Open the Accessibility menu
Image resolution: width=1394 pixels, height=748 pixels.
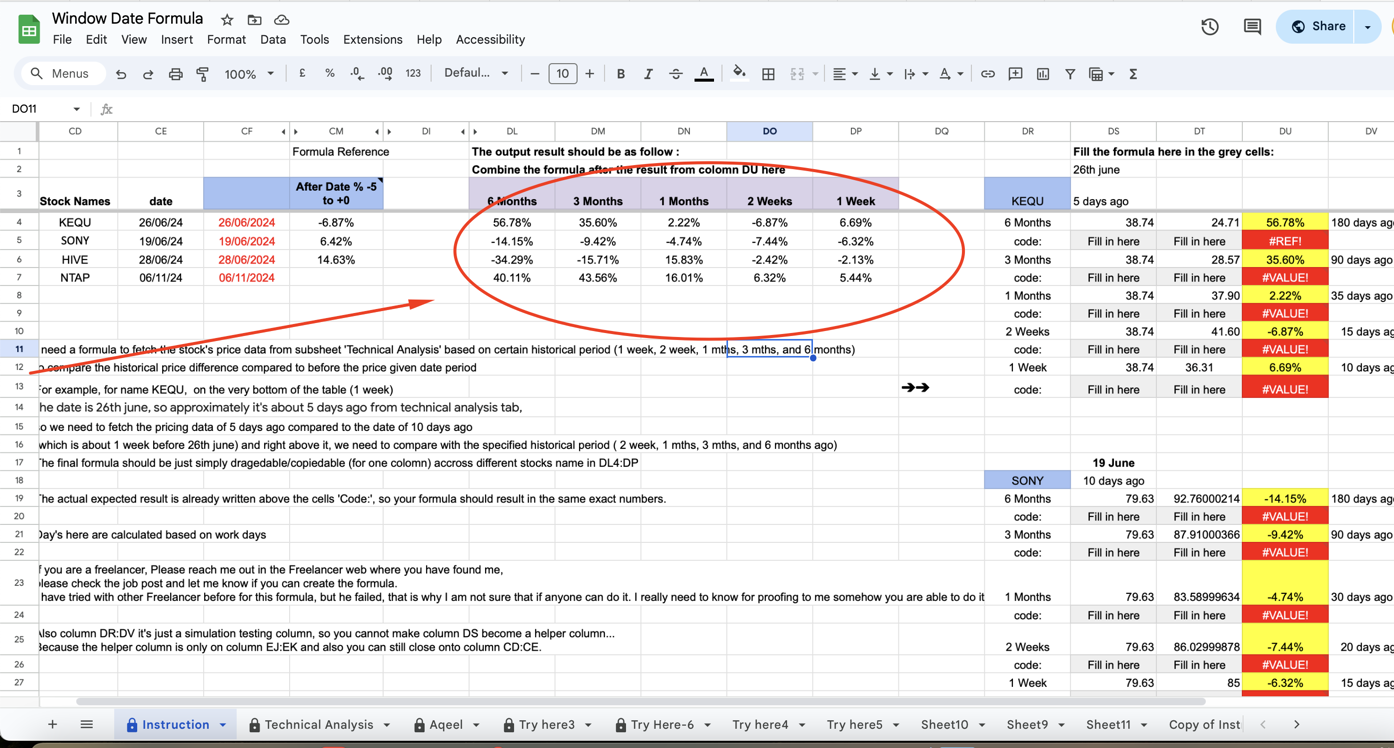[490, 40]
